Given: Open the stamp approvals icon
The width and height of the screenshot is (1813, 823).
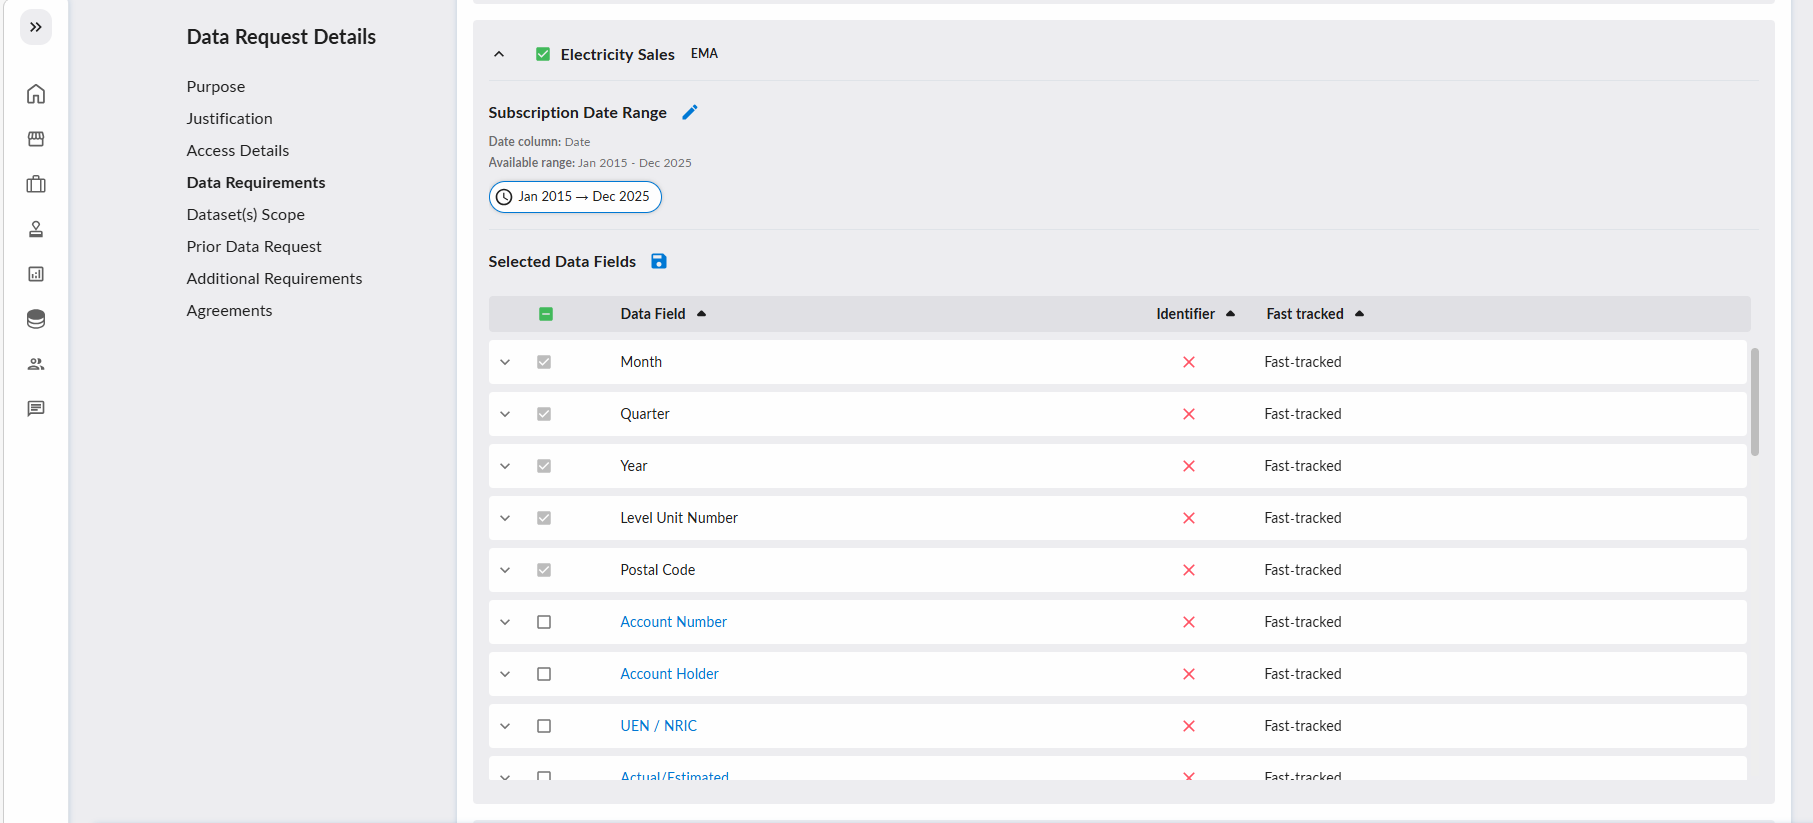Looking at the screenshot, I should pos(36,229).
